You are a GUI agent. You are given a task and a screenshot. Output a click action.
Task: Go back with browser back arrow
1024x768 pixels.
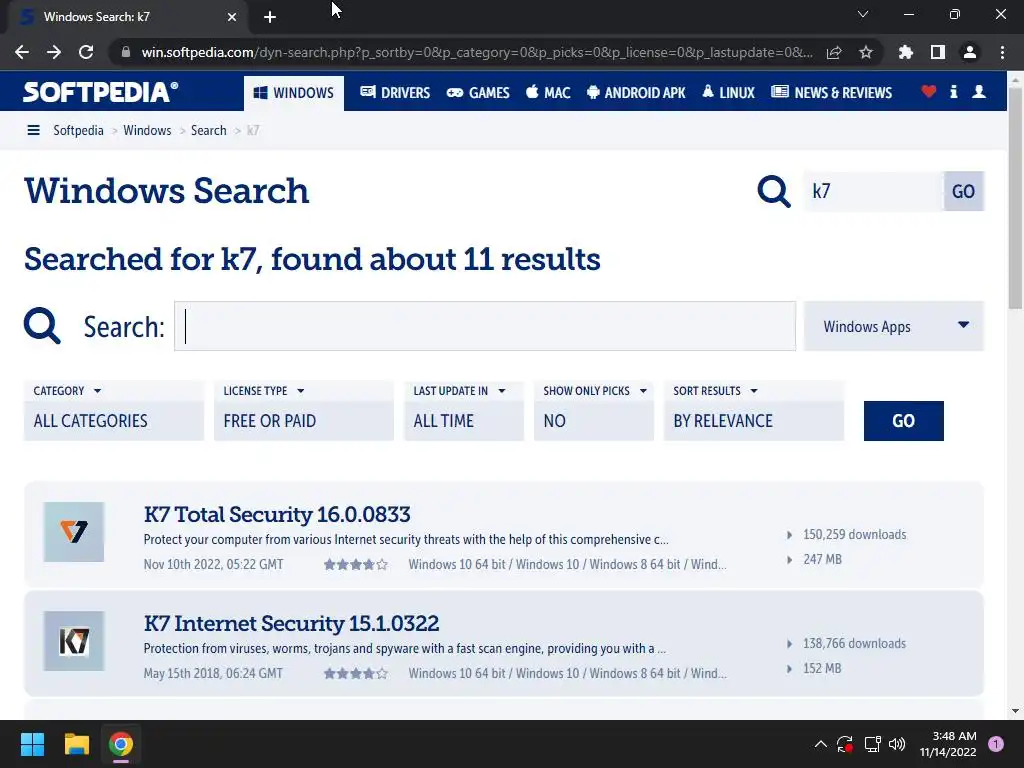22,52
